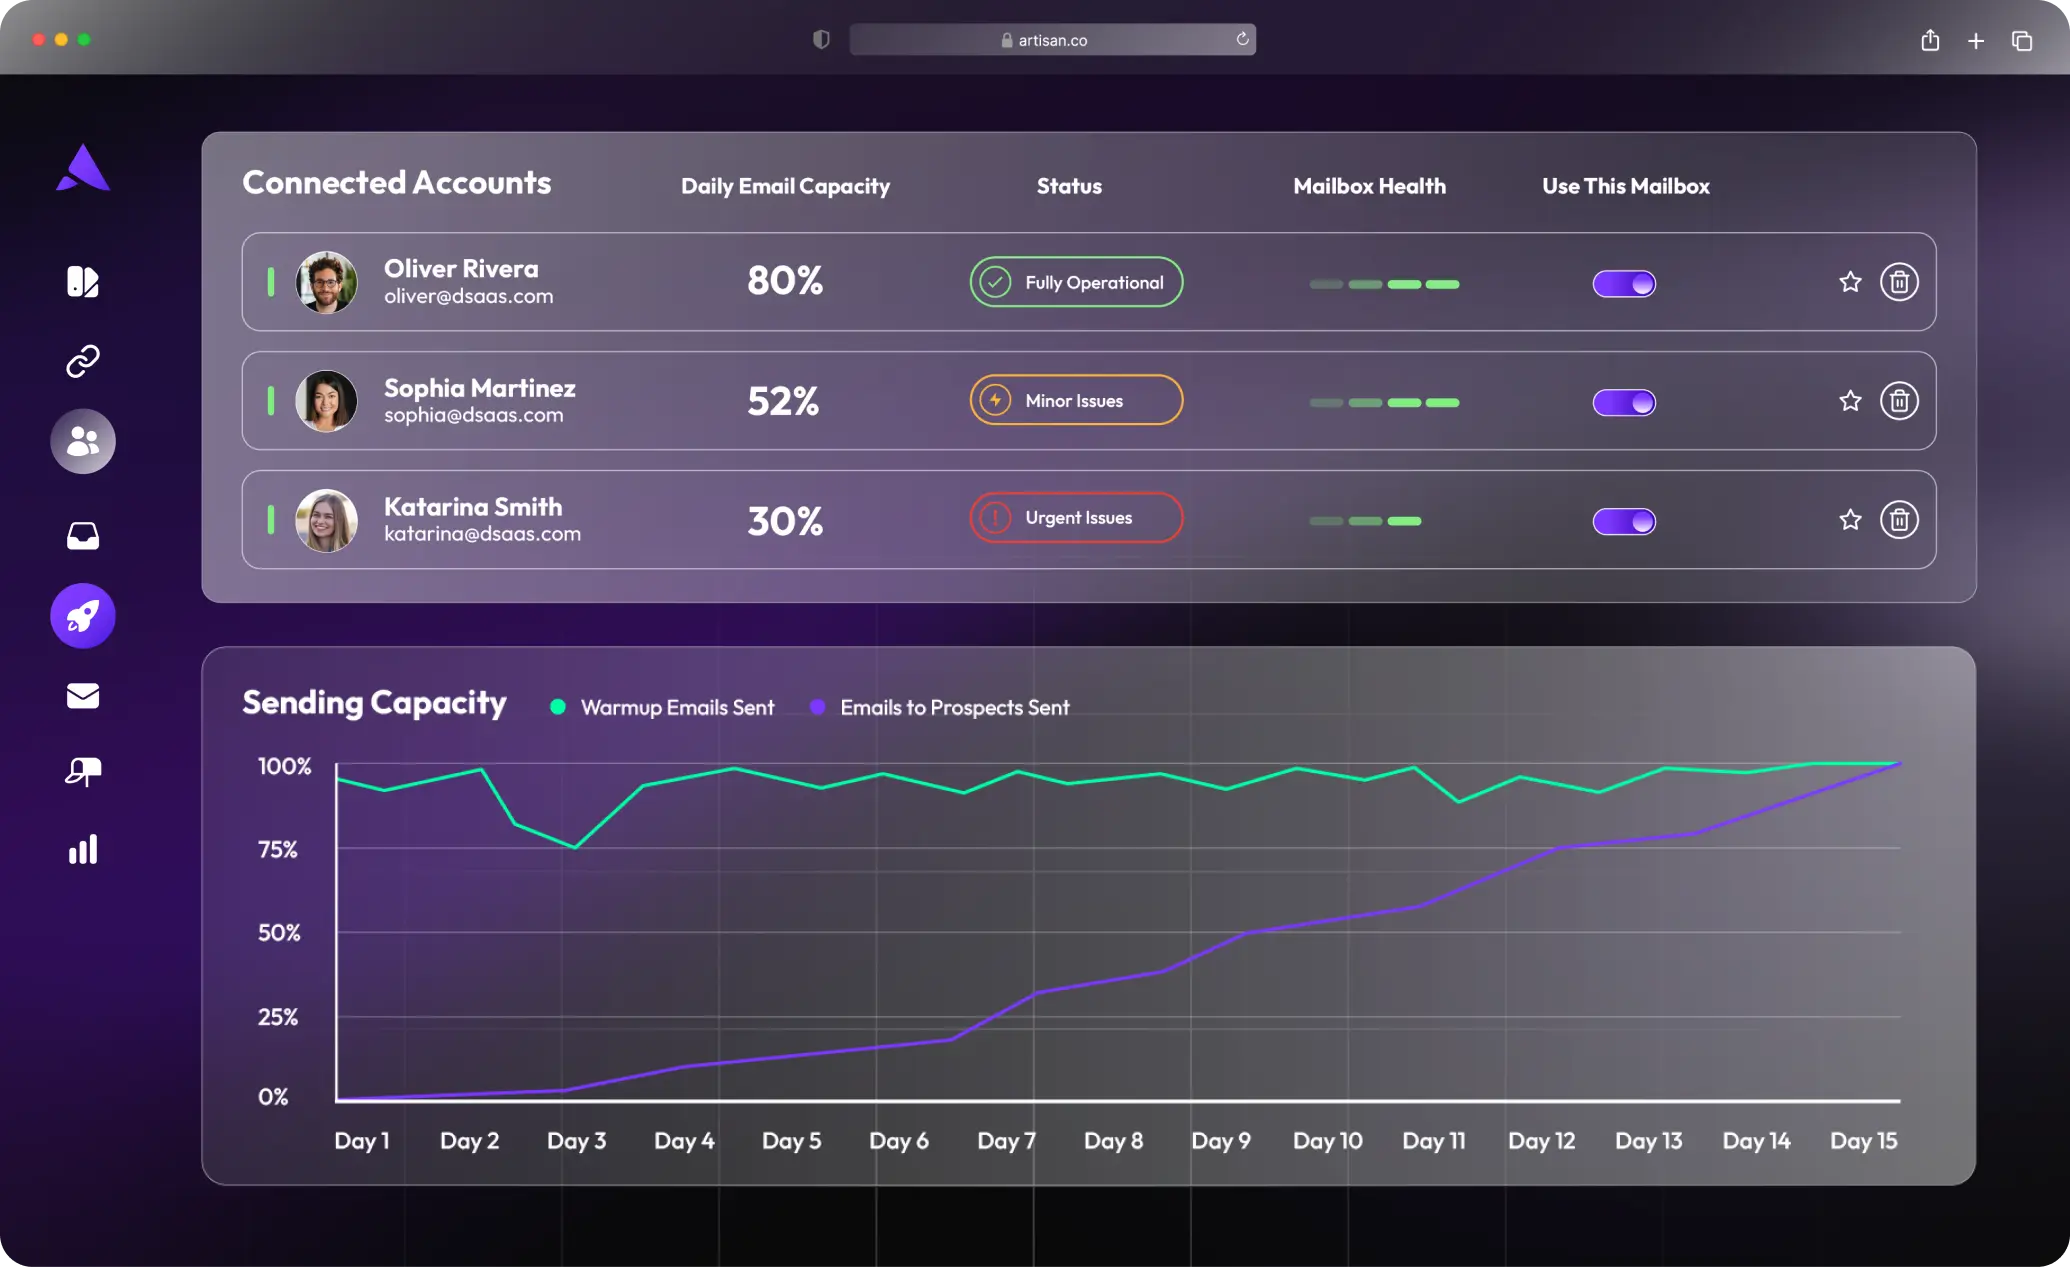Click the Urgent Issues status badge
This screenshot has height=1267, width=2070.
[x=1076, y=518]
